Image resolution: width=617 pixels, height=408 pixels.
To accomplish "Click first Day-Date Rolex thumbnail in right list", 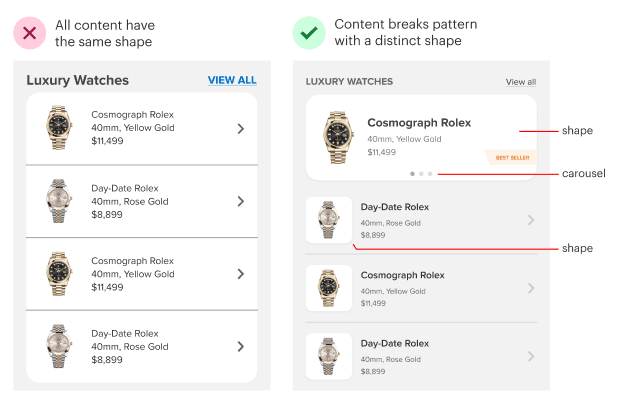I will (x=329, y=220).
